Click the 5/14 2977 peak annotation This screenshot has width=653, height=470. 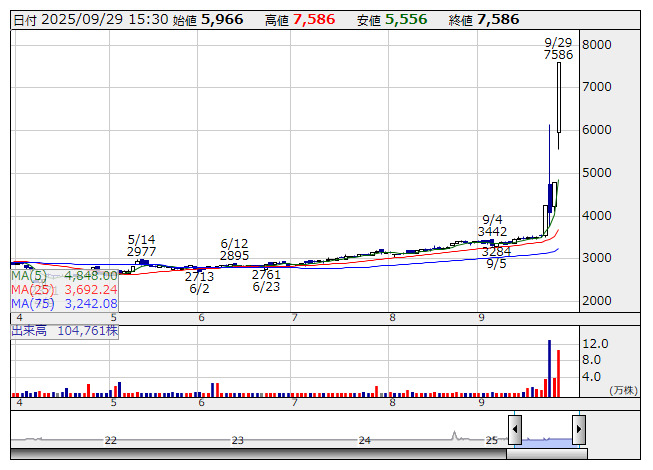142,245
